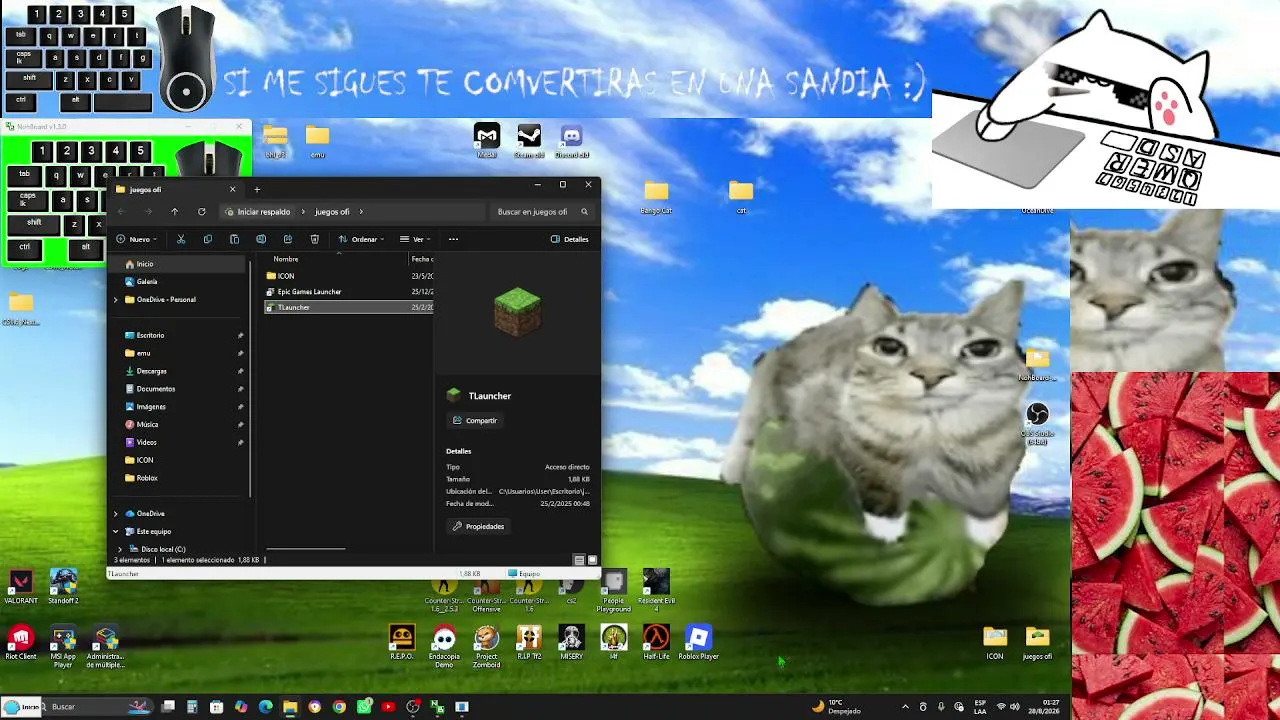This screenshot has width=1280, height=720.
Task: Select the People Playground desktop icon
Action: pos(613,590)
